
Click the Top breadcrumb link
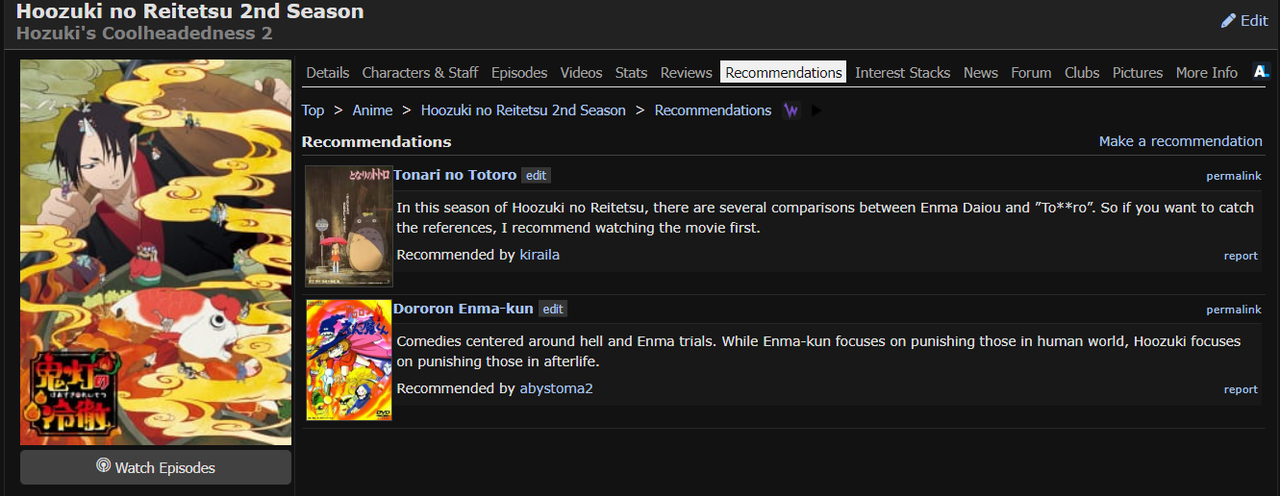click(x=313, y=110)
